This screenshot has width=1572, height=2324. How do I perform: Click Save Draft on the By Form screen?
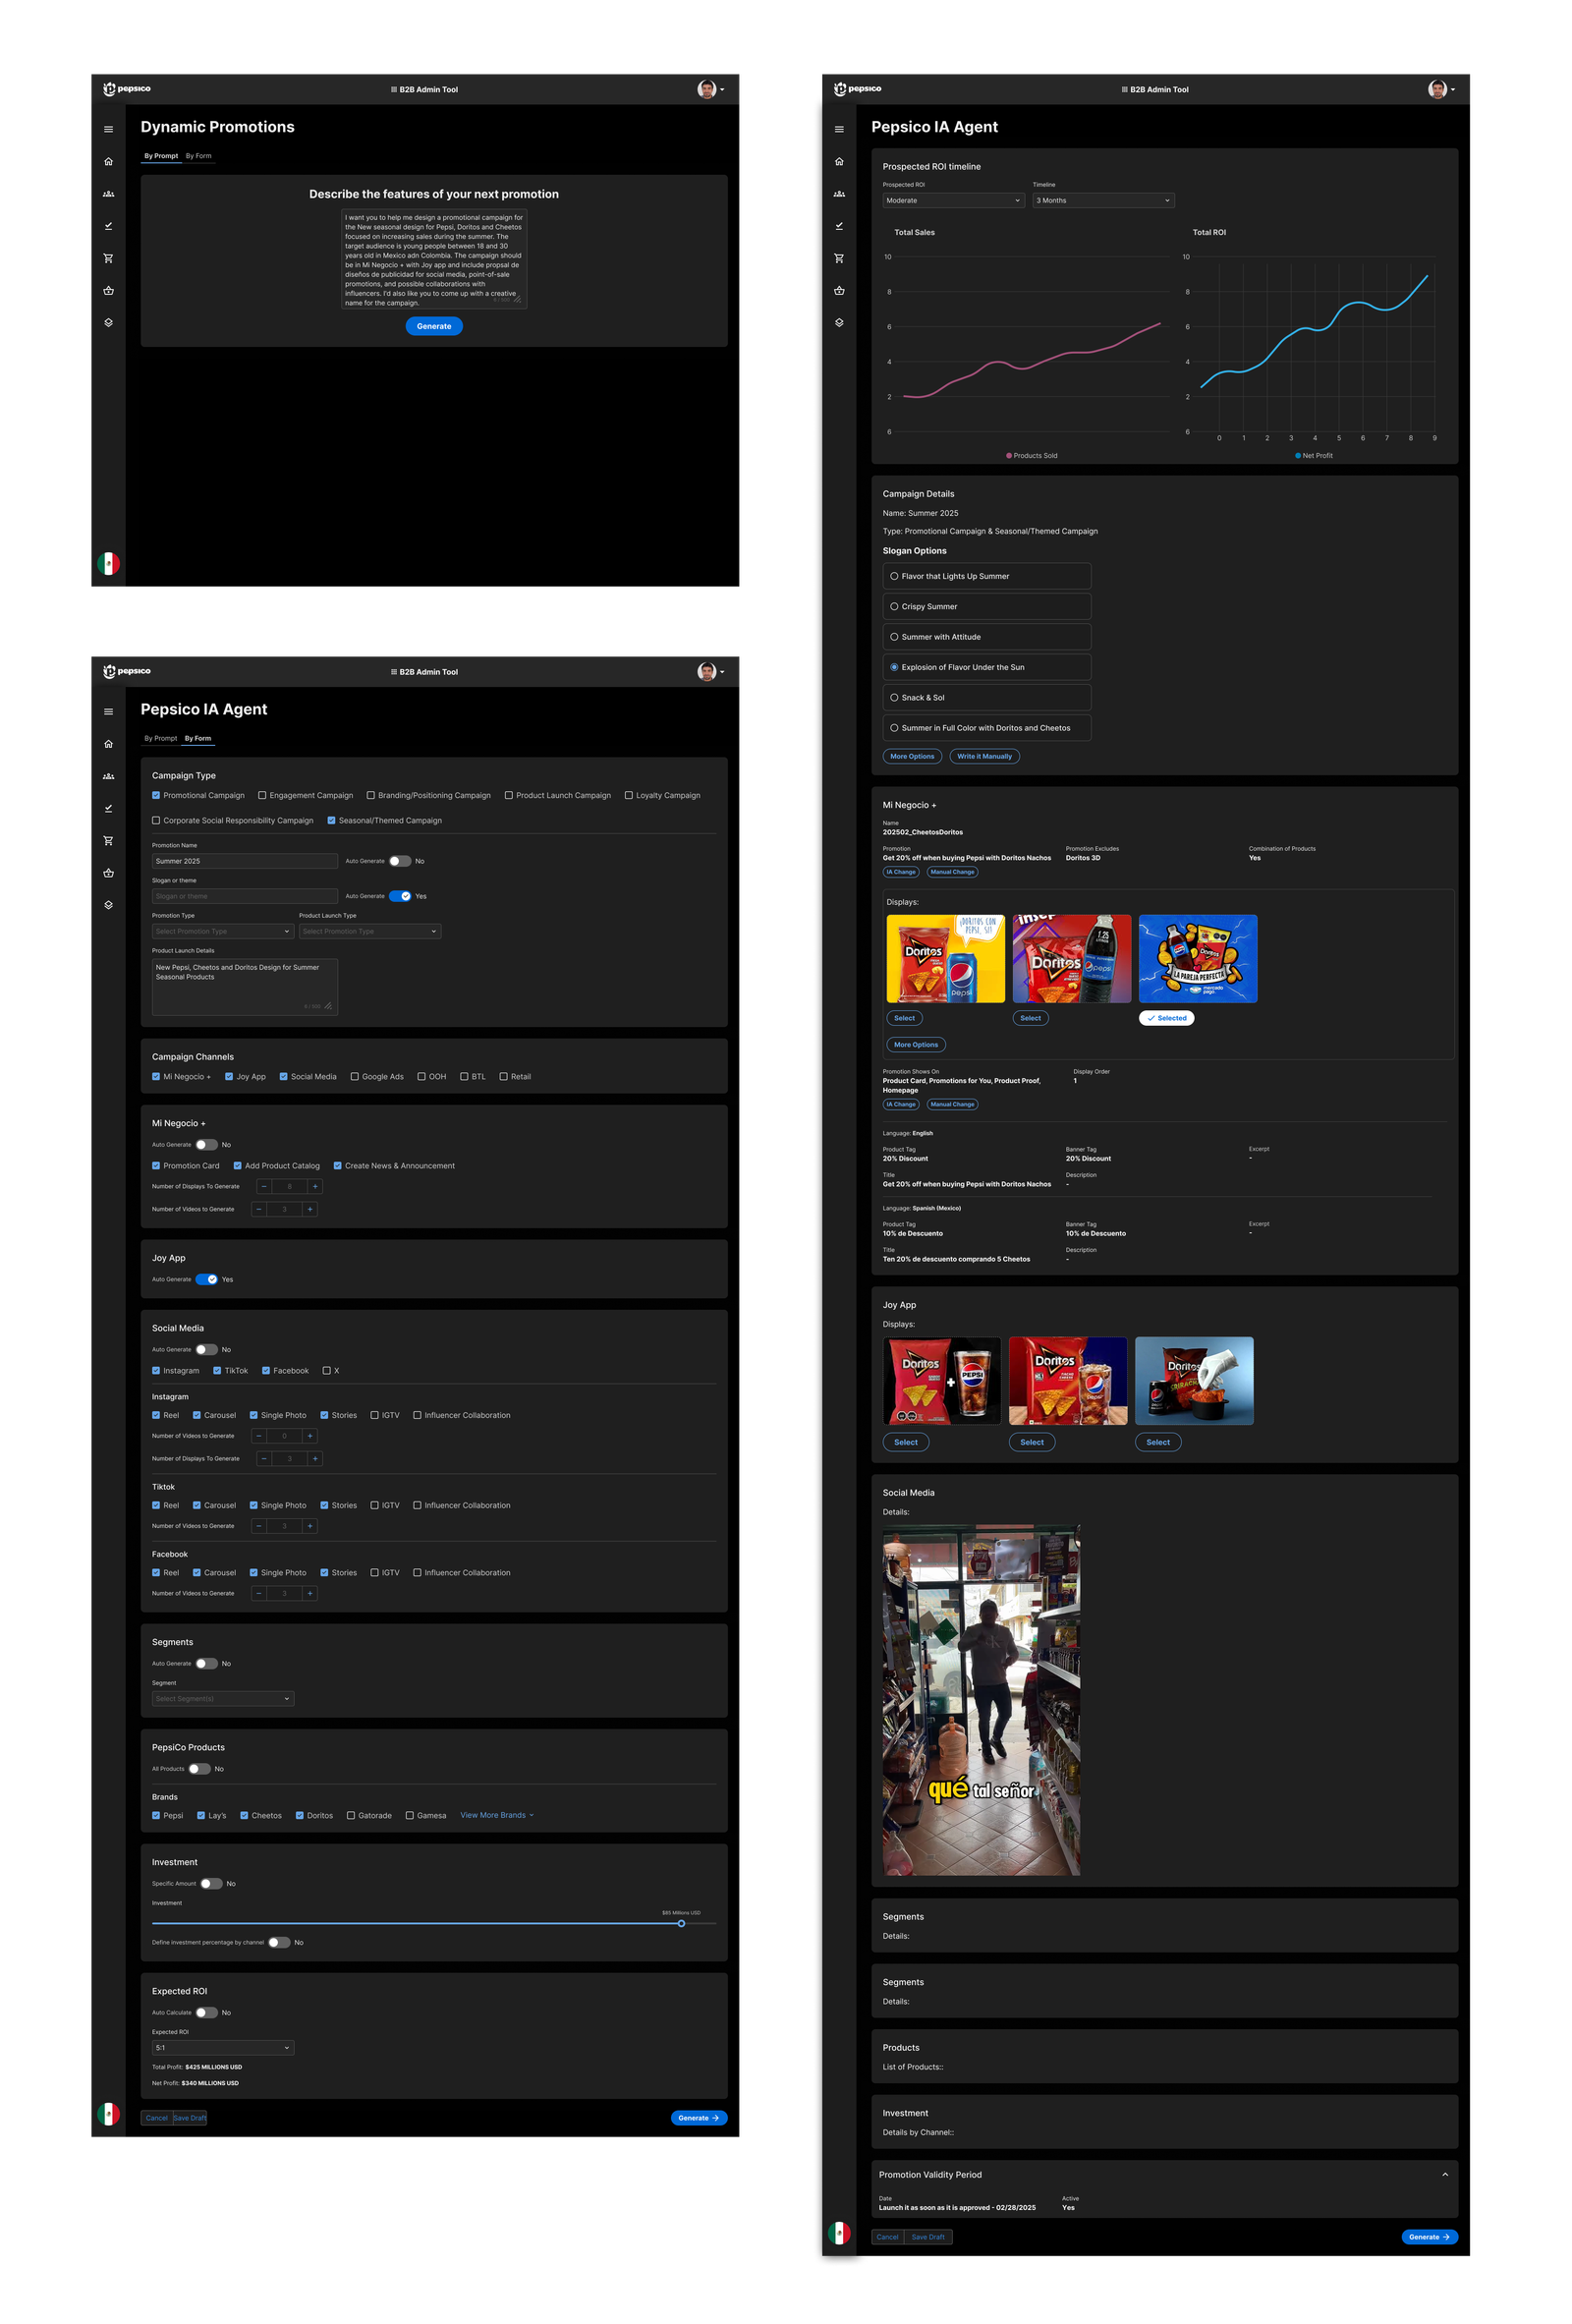point(190,2118)
